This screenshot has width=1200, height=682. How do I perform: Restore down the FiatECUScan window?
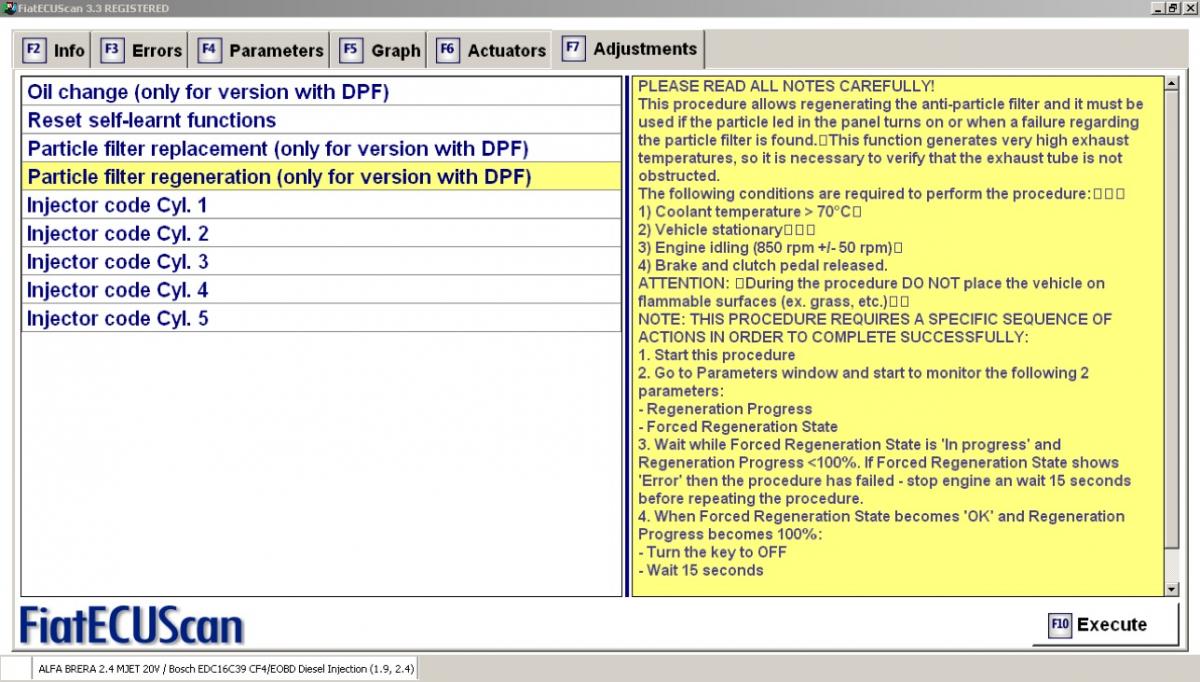pos(1172,8)
